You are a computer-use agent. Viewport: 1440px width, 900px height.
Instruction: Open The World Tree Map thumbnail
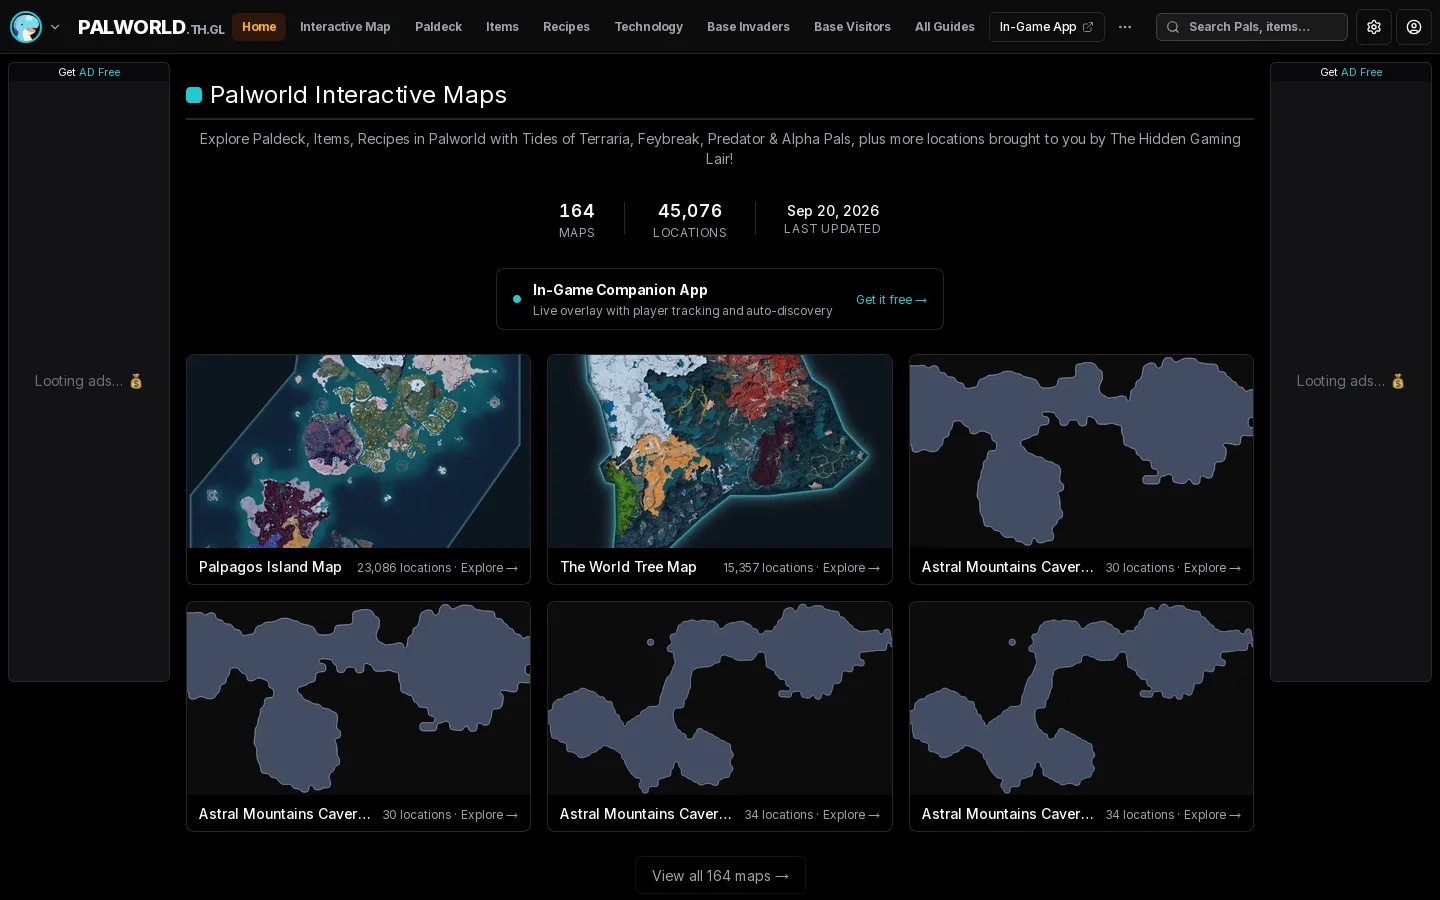(720, 451)
